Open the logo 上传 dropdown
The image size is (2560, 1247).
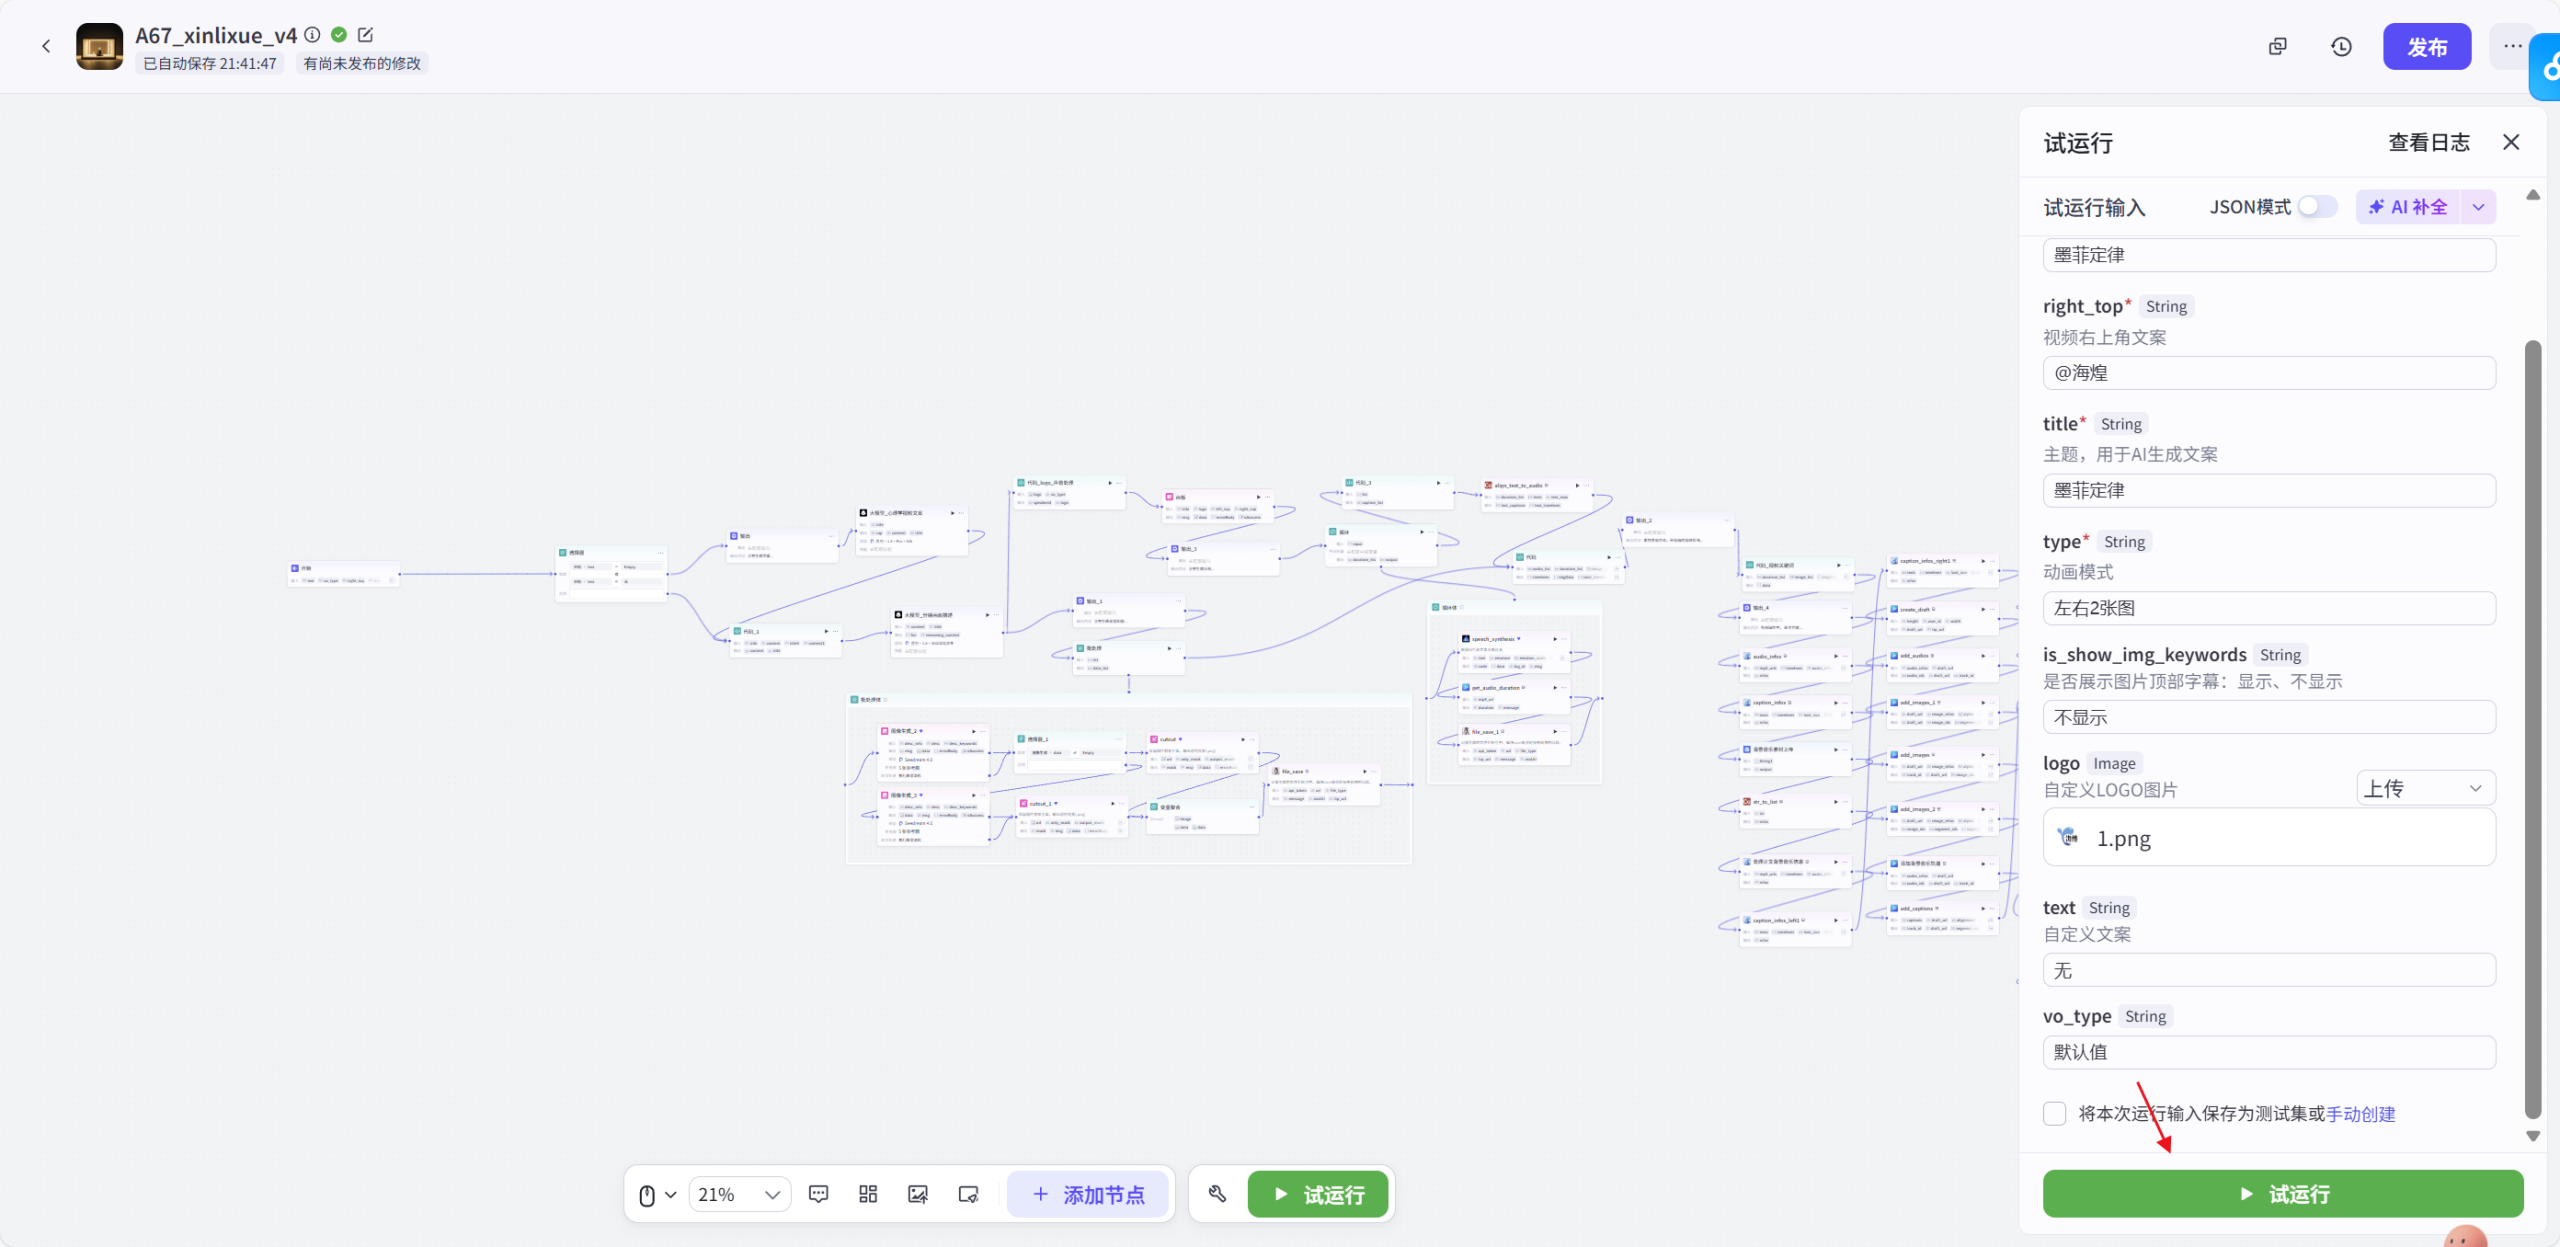(x=2424, y=788)
